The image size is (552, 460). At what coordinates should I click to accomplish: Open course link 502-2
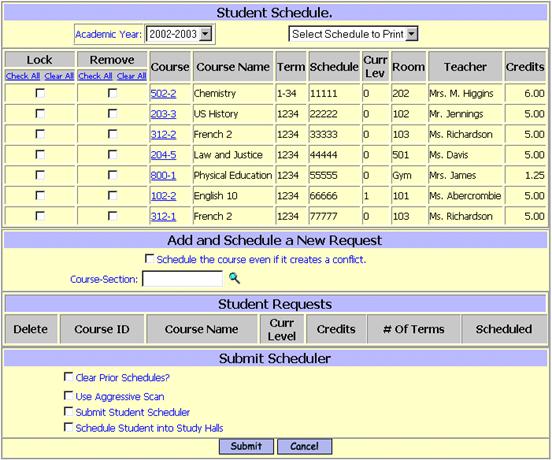[x=163, y=94]
